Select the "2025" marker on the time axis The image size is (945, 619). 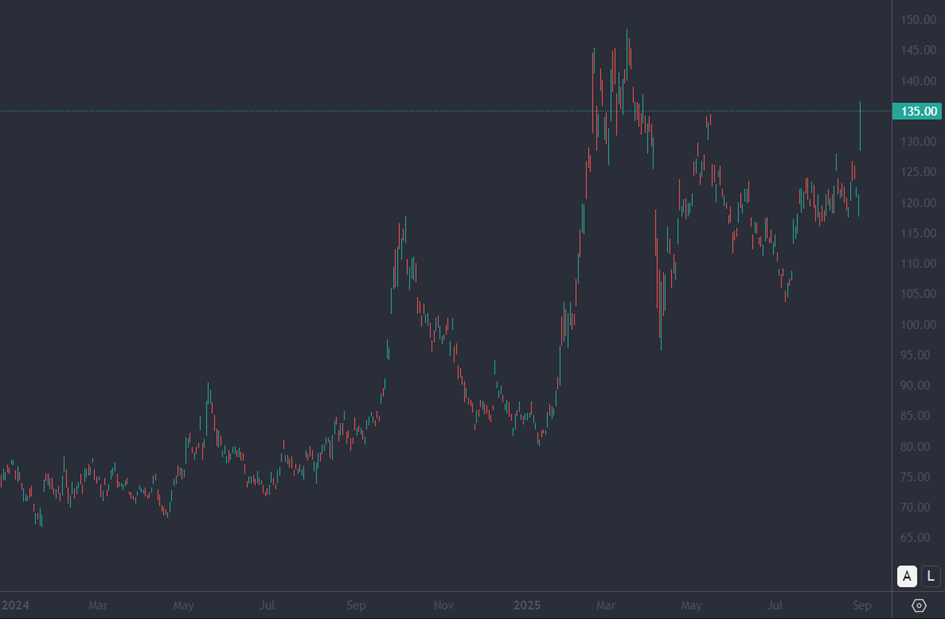pyautogui.click(x=527, y=605)
